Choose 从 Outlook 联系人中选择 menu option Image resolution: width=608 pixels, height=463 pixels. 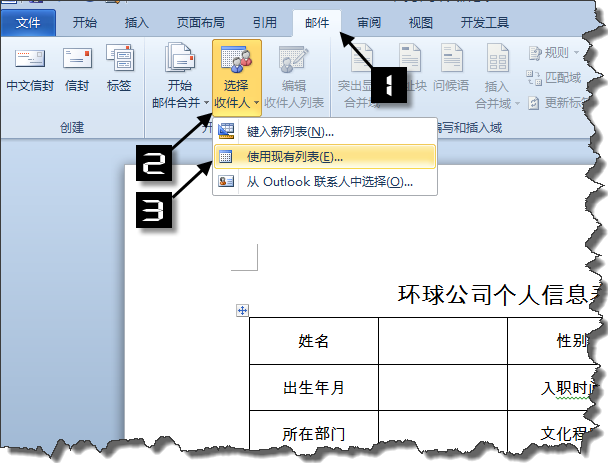click(x=329, y=181)
